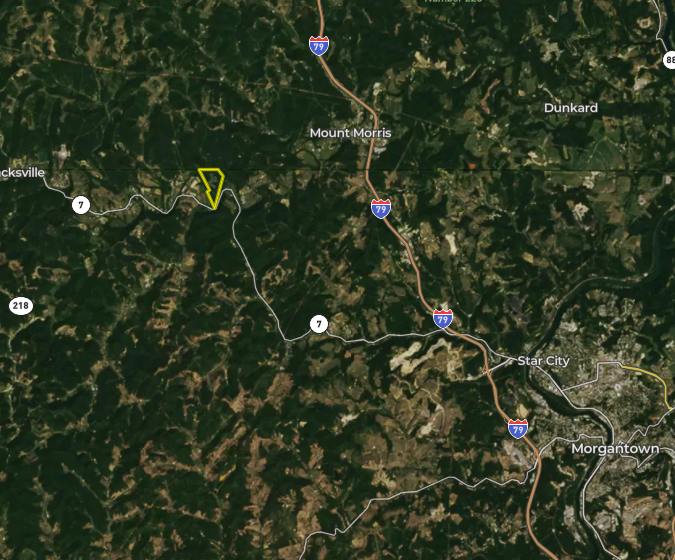The width and height of the screenshot is (675, 560).
Task: Click the Route 7 shield near Blacksville
Action: (x=81, y=205)
